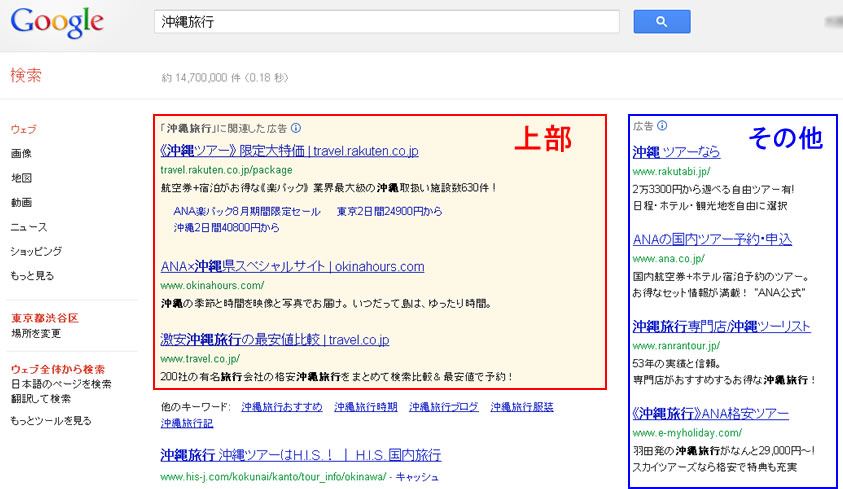Screen dimensions: 843x489
Task: Click related keyword 沖縄旅行時期
Action: tap(366, 407)
